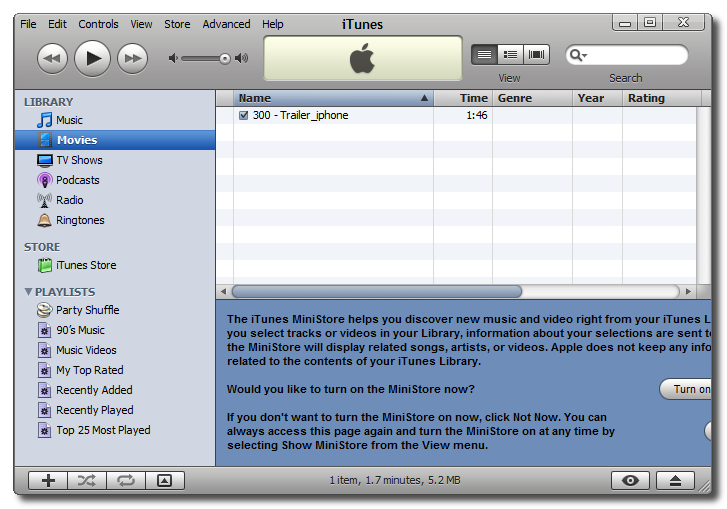Viewport: 727px width, 509px height.
Task: Show or hide the artwork viewer
Action: coord(165,480)
